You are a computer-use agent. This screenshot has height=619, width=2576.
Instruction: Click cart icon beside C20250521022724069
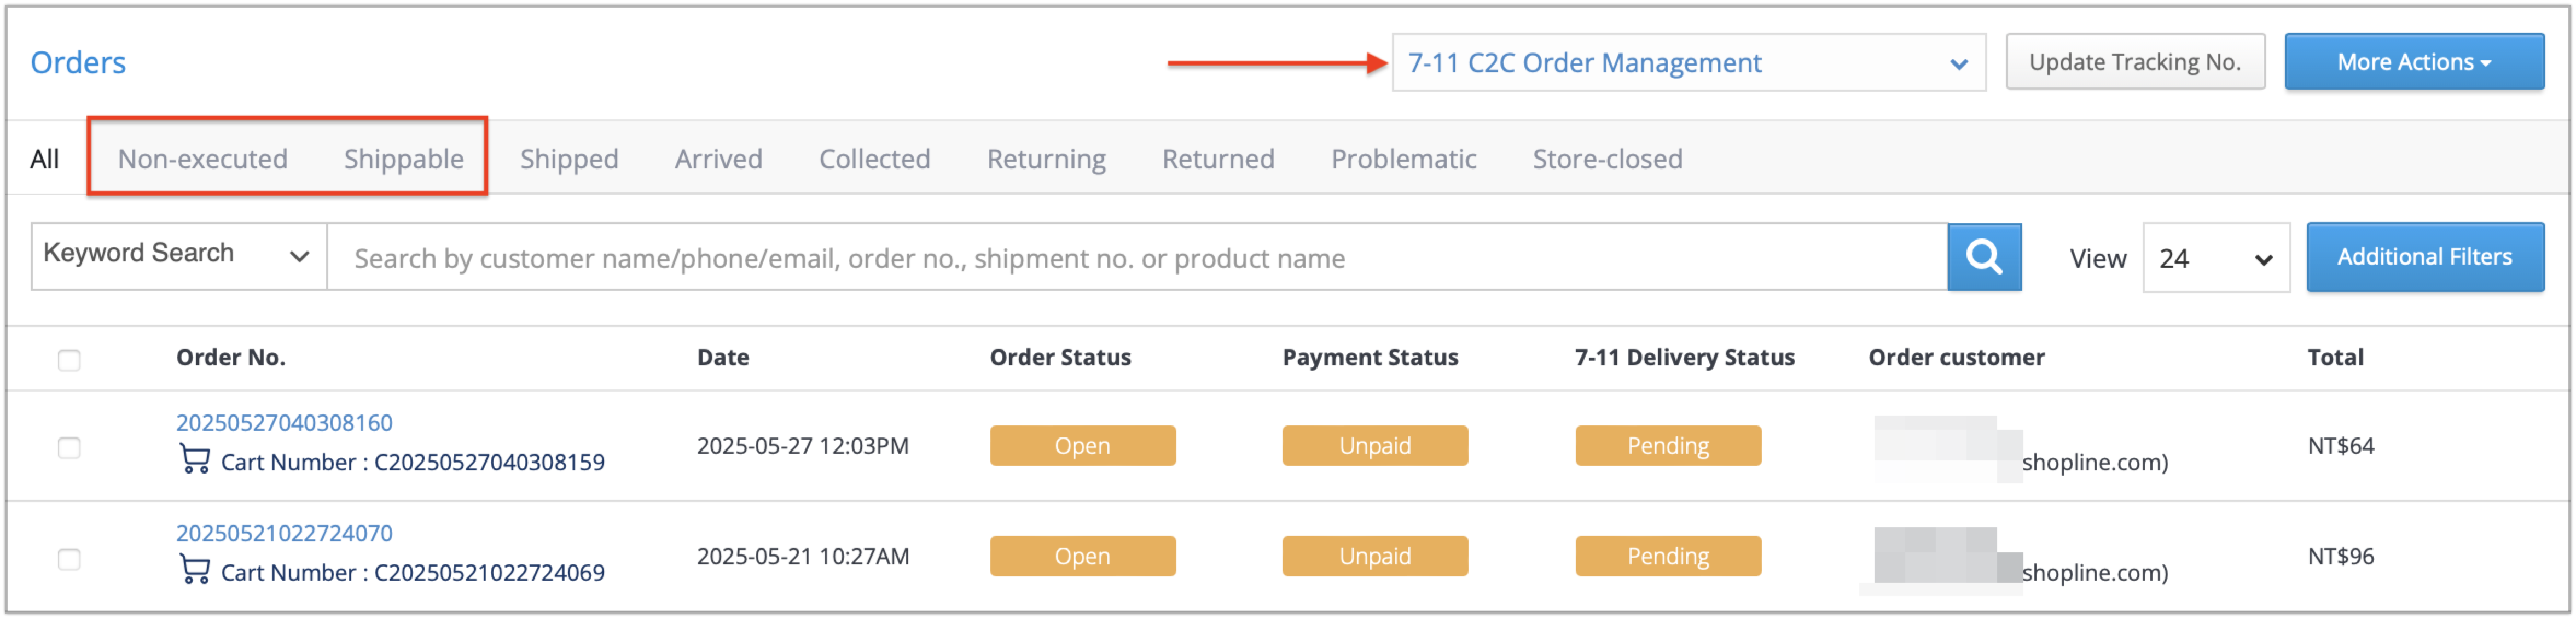[x=194, y=570]
